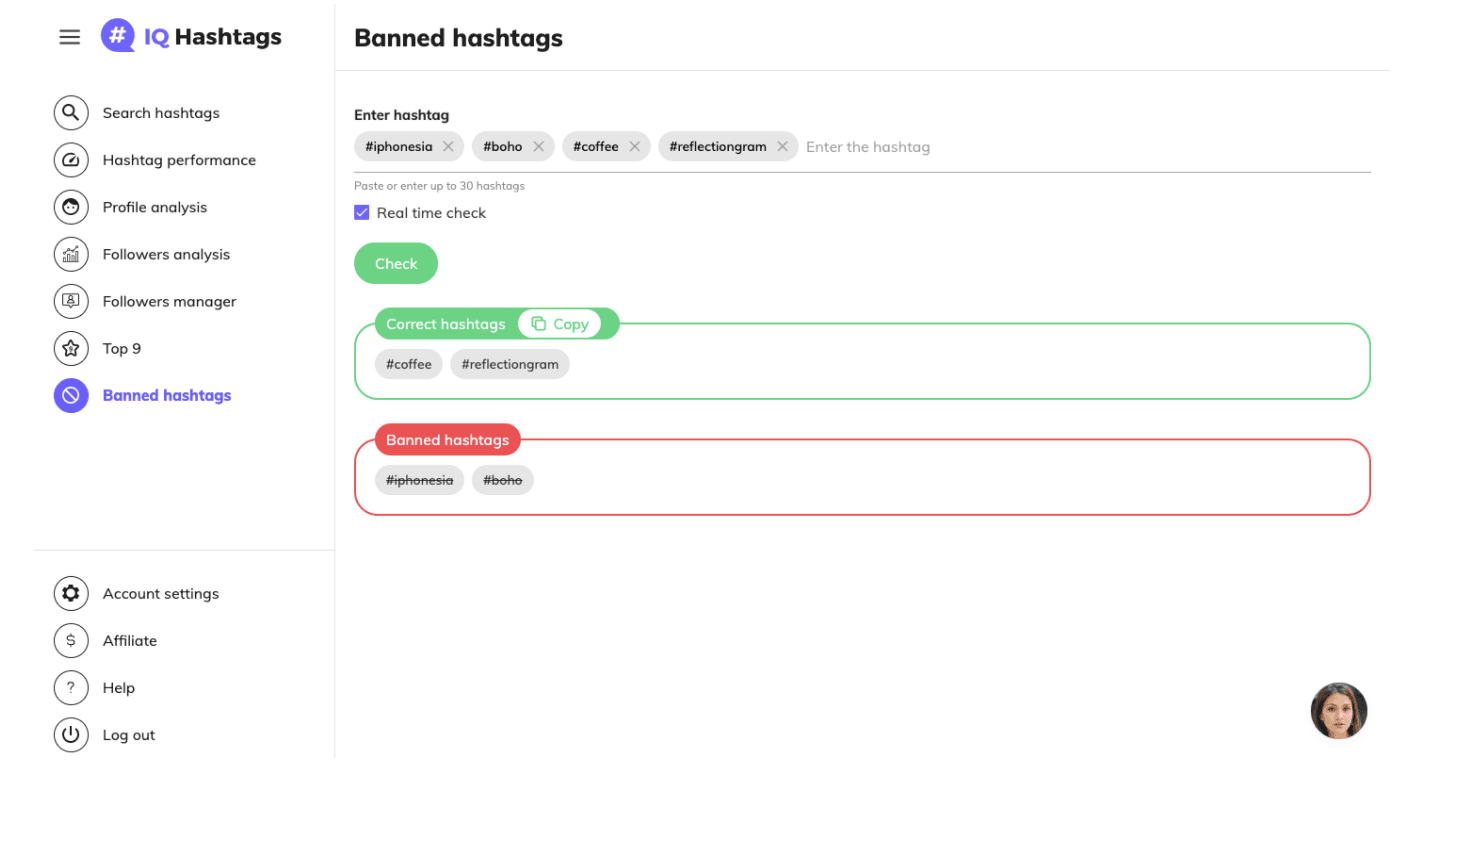
Task: Click the user avatar photo
Action: [1338, 711]
